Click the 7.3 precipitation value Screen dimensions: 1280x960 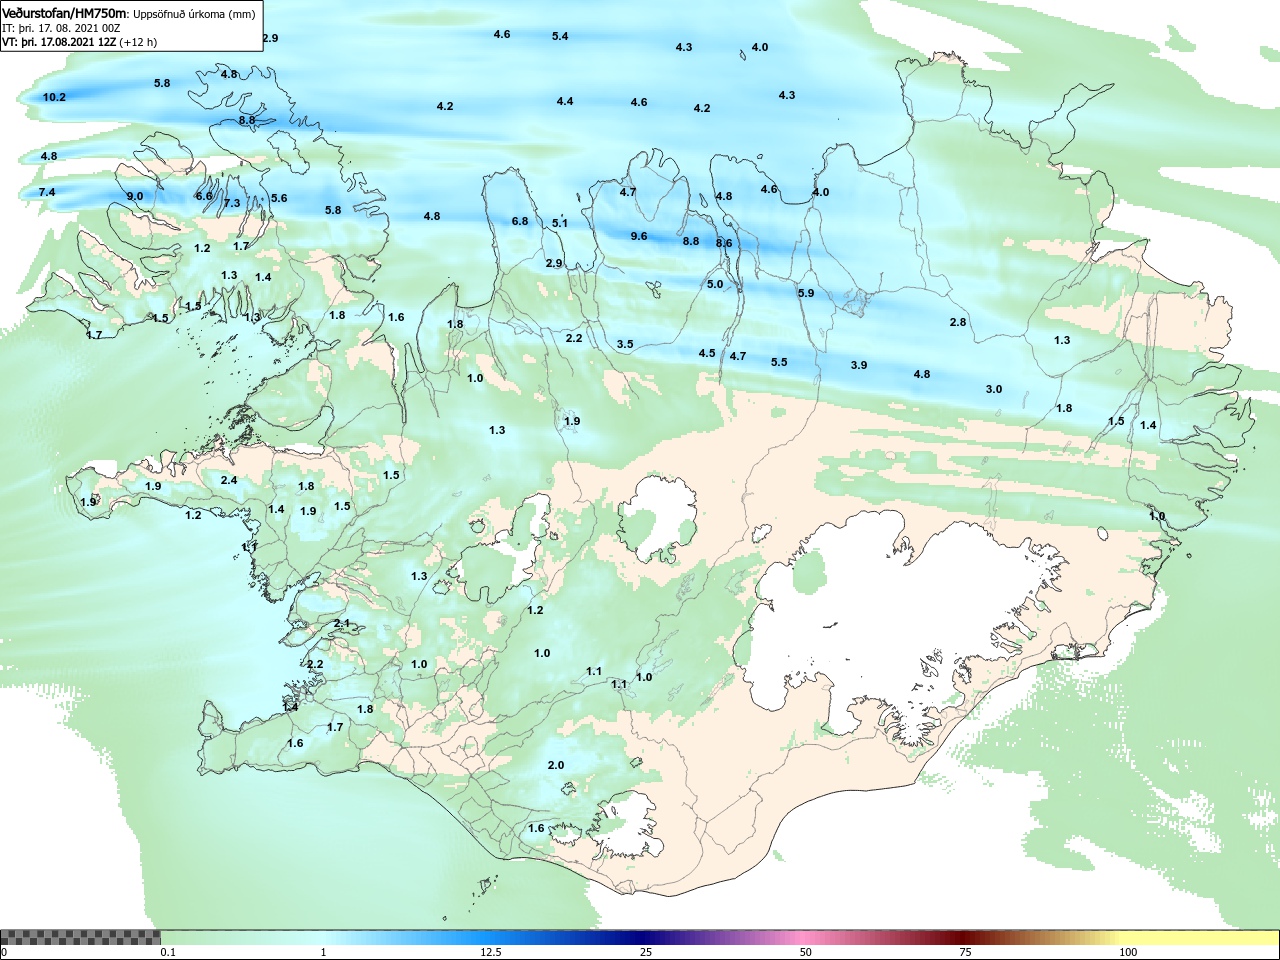pos(232,203)
